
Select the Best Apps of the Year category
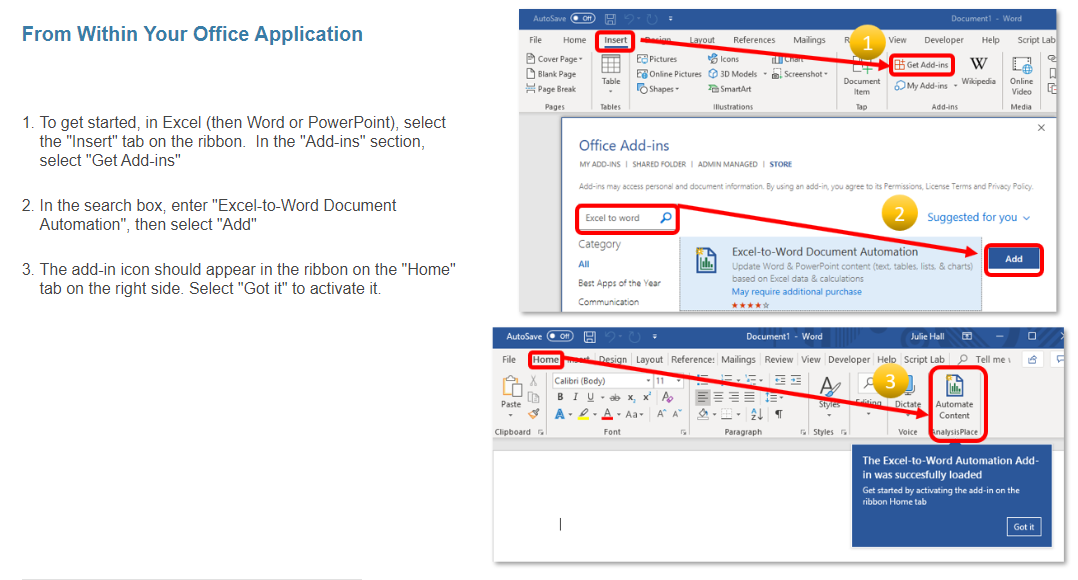619,283
